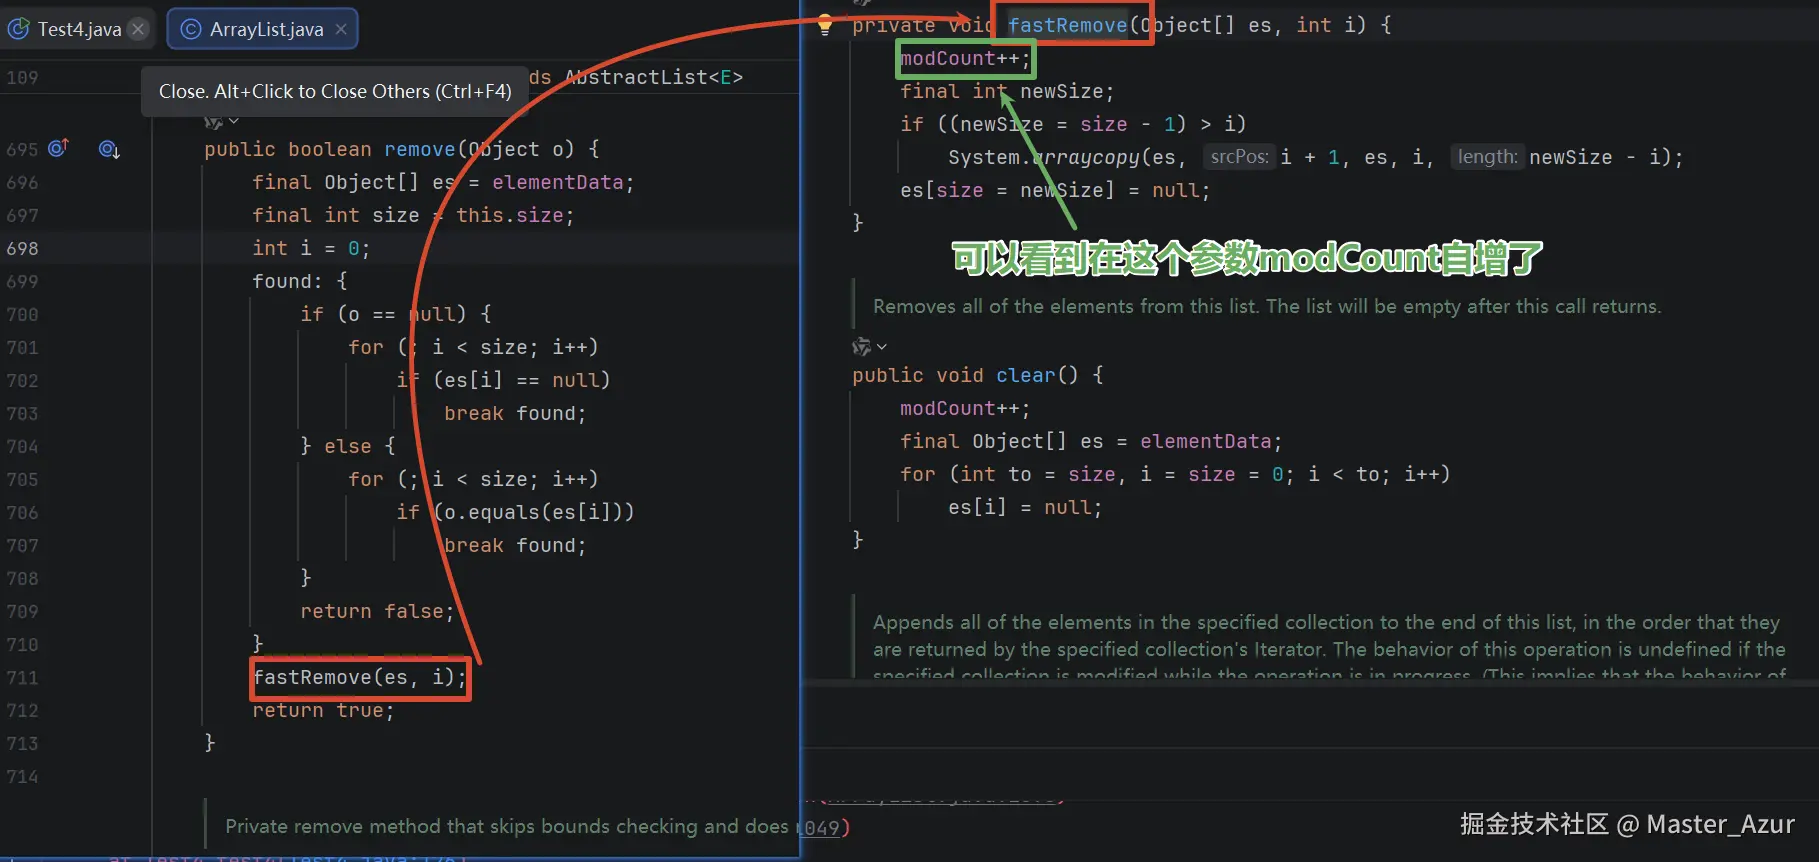This screenshot has height=862, width=1819.
Task: Click the 'length:' parameter hint
Action: (1487, 157)
